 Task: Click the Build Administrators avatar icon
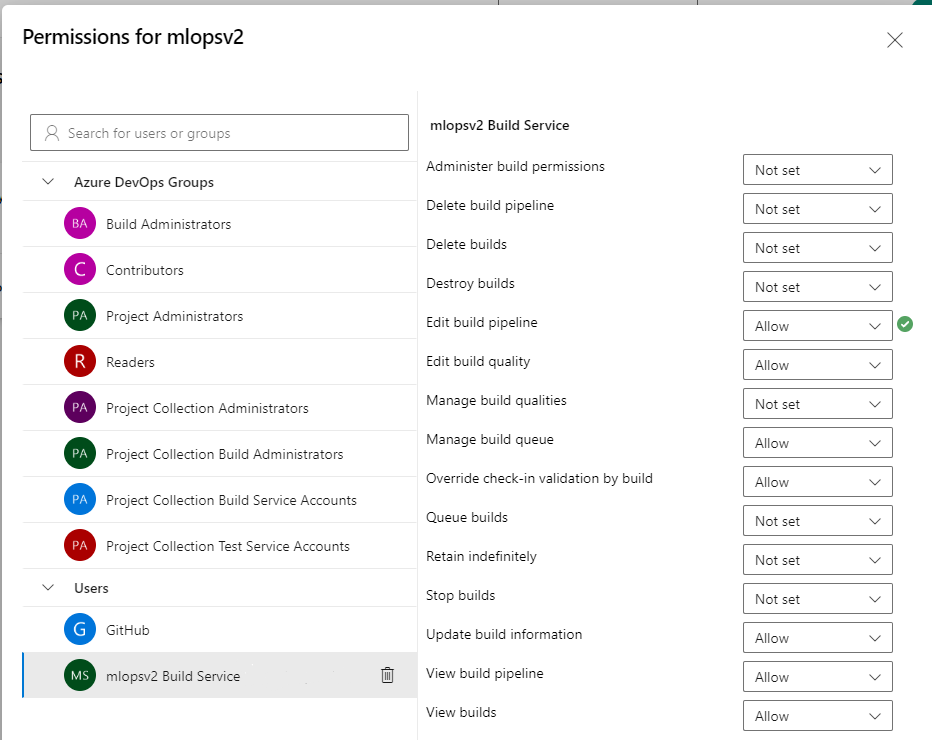pos(80,224)
